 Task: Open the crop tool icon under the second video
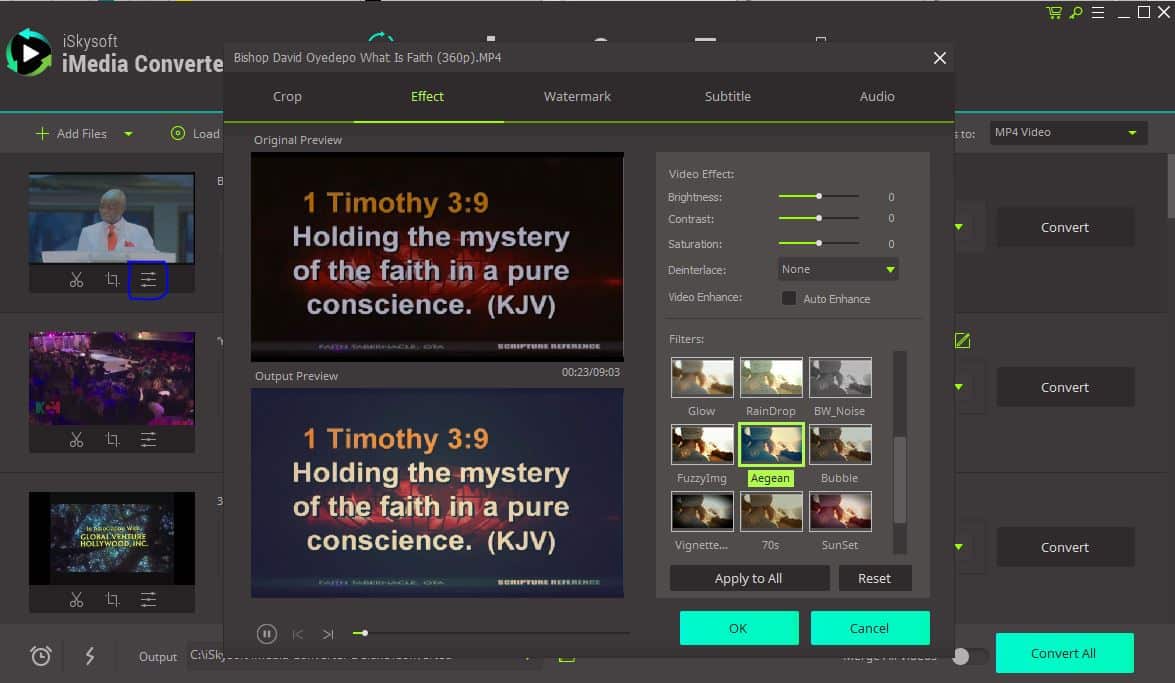coord(112,439)
